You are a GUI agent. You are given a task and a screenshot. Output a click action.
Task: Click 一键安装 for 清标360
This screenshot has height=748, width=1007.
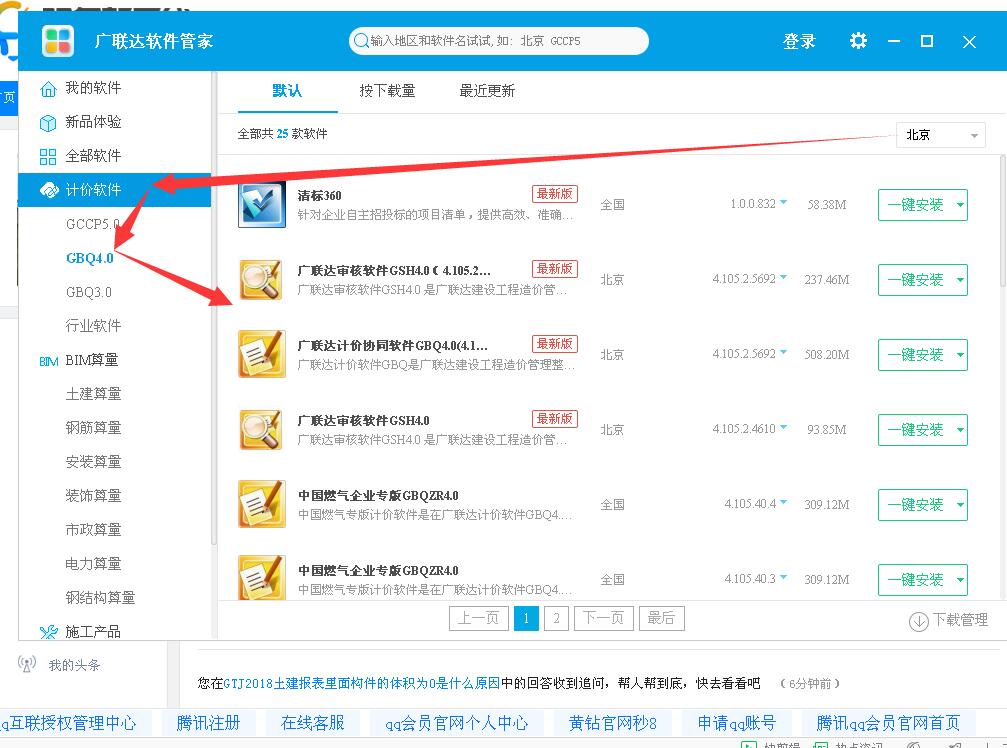[x=916, y=205]
